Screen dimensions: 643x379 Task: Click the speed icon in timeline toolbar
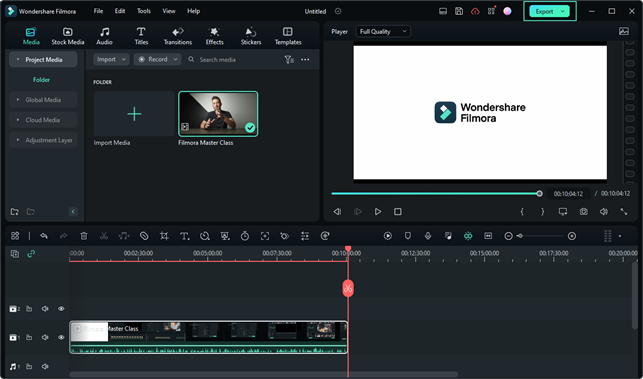205,236
